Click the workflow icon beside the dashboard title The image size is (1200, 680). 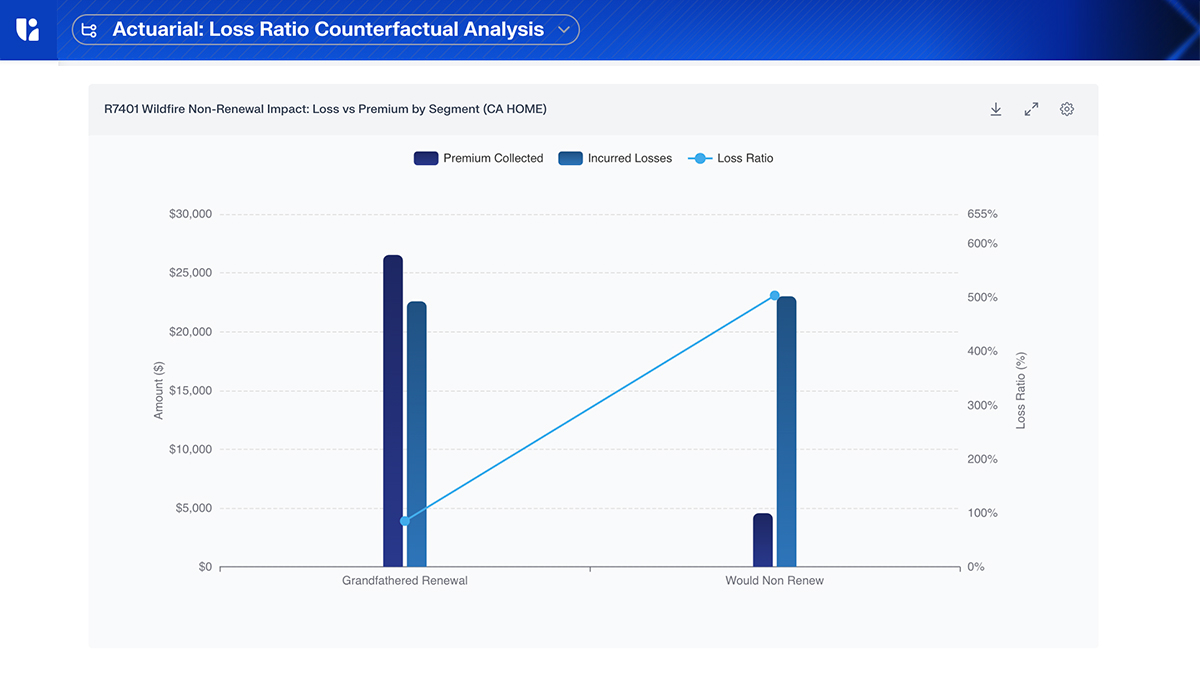[89, 30]
